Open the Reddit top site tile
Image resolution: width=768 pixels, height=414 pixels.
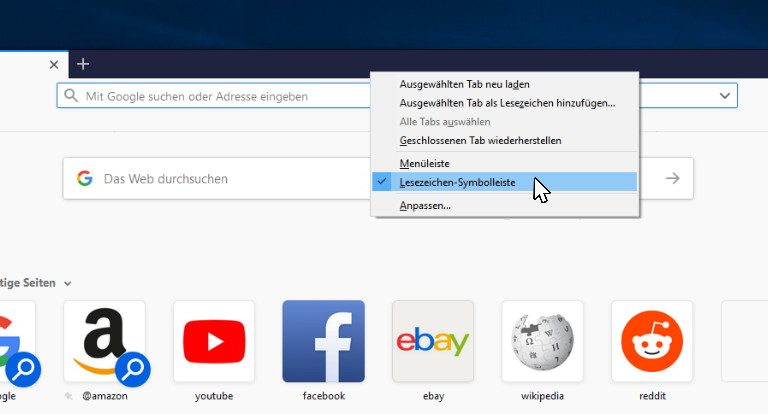[652, 341]
